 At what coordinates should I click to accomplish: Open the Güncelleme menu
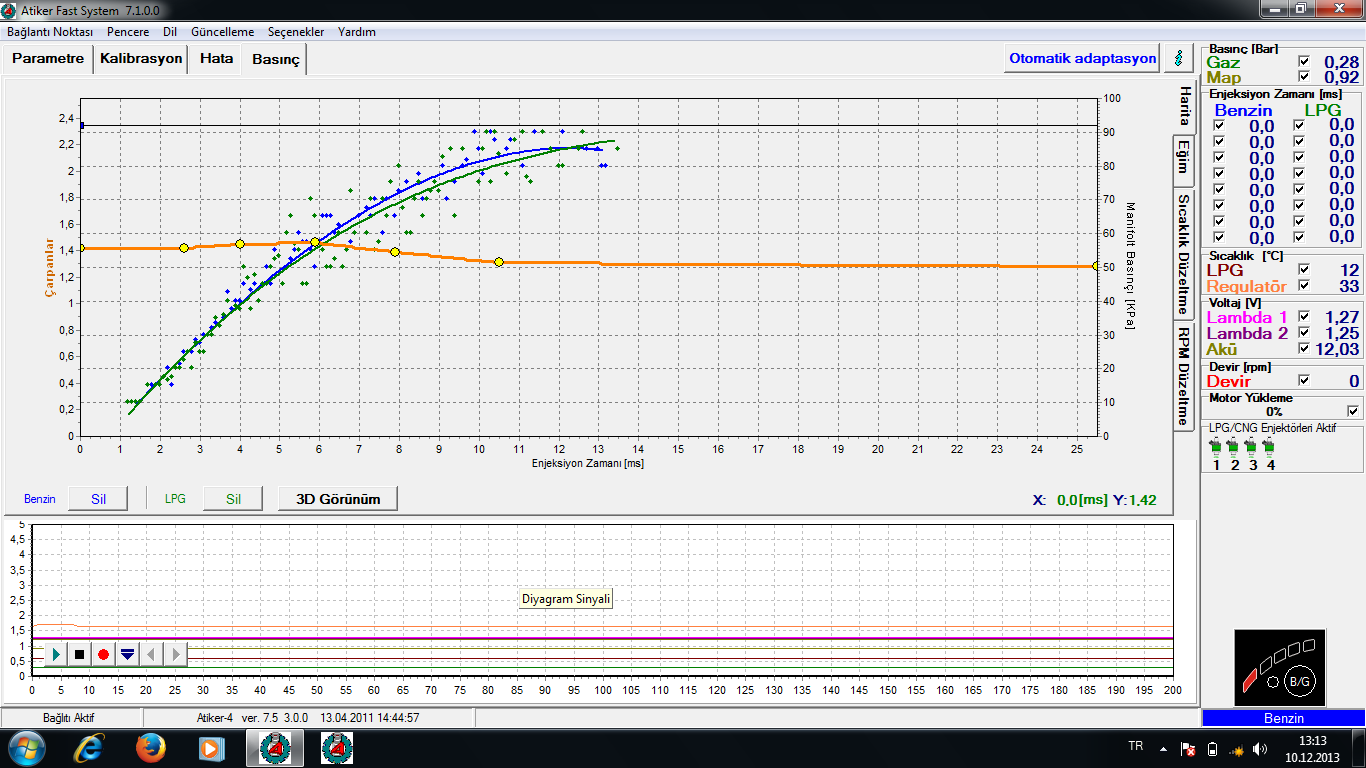tap(222, 32)
